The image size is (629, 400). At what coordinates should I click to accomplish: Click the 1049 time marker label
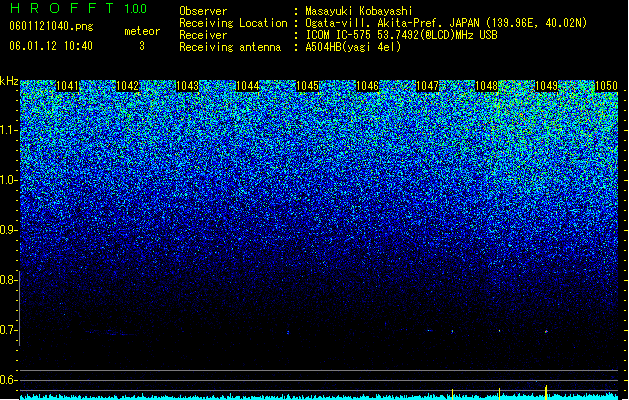(x=547, y=86)
